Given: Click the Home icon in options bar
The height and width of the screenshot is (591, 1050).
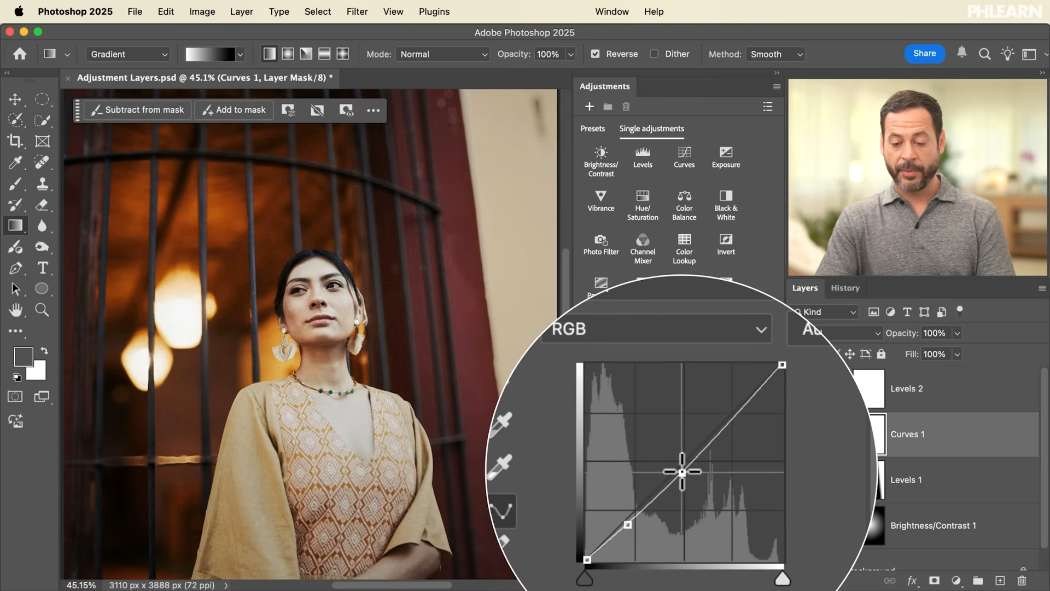Looking at the screenshot, I should 19,54.
